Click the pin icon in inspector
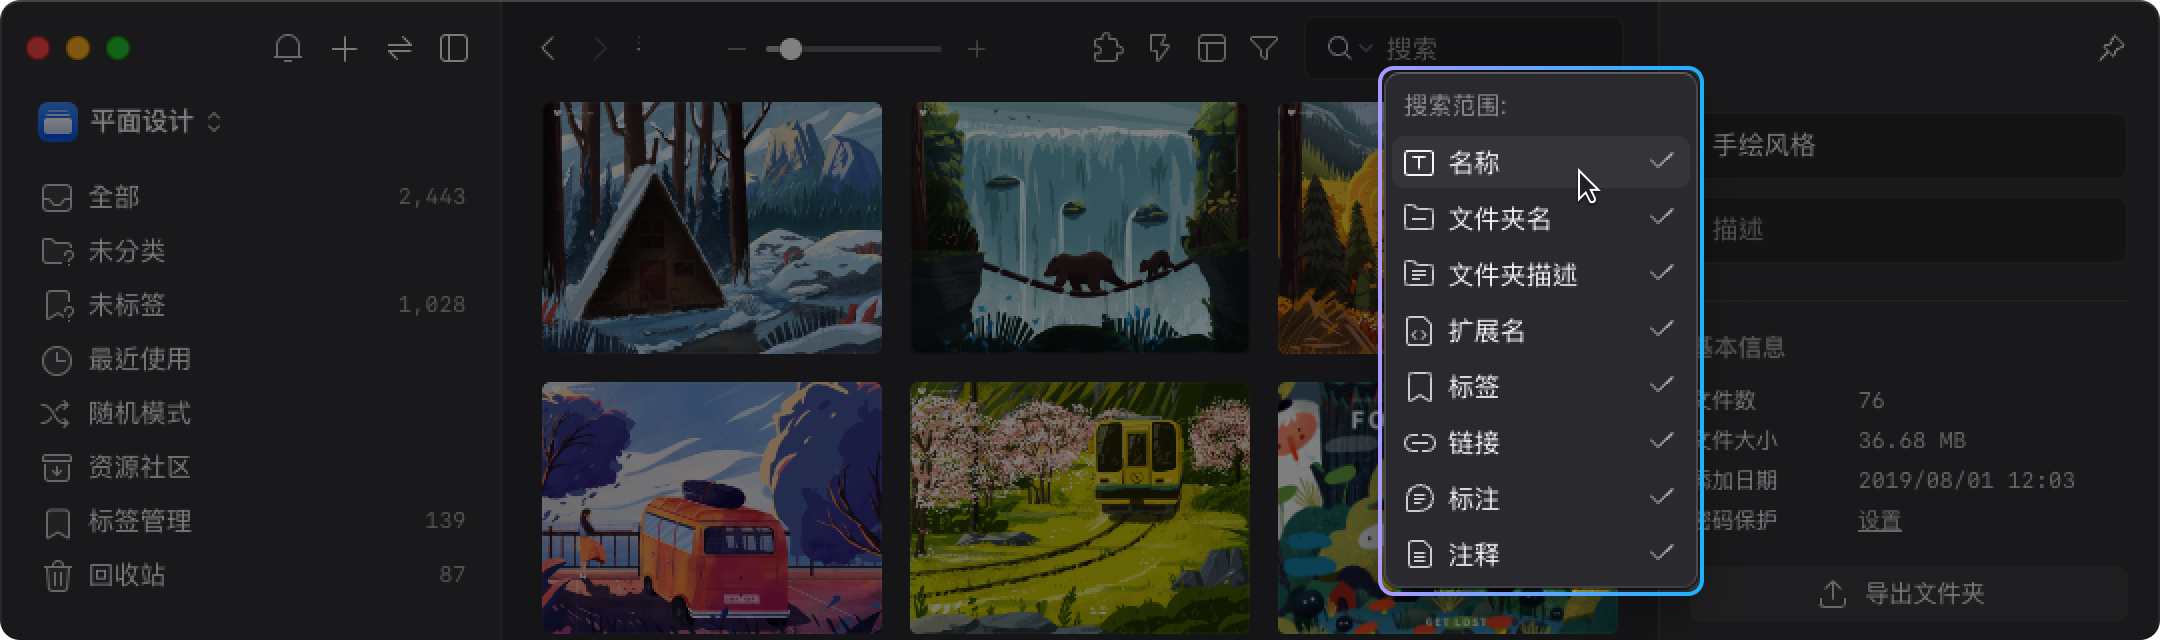This screenshot has width=2160, height=640. [2111, 48]
